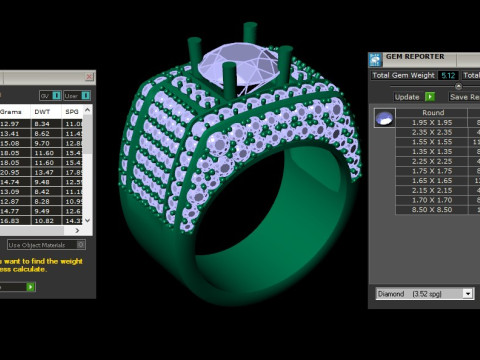Click the Save Report button
The image size is (480, 360).
pyautogui.click(x=464, y=97)
